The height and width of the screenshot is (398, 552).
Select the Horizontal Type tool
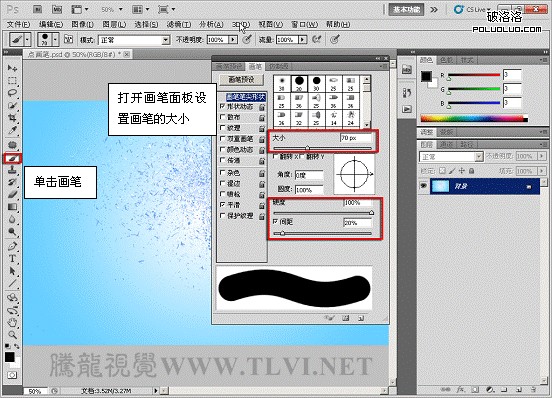pyautogui.click(x=12, y=259)
